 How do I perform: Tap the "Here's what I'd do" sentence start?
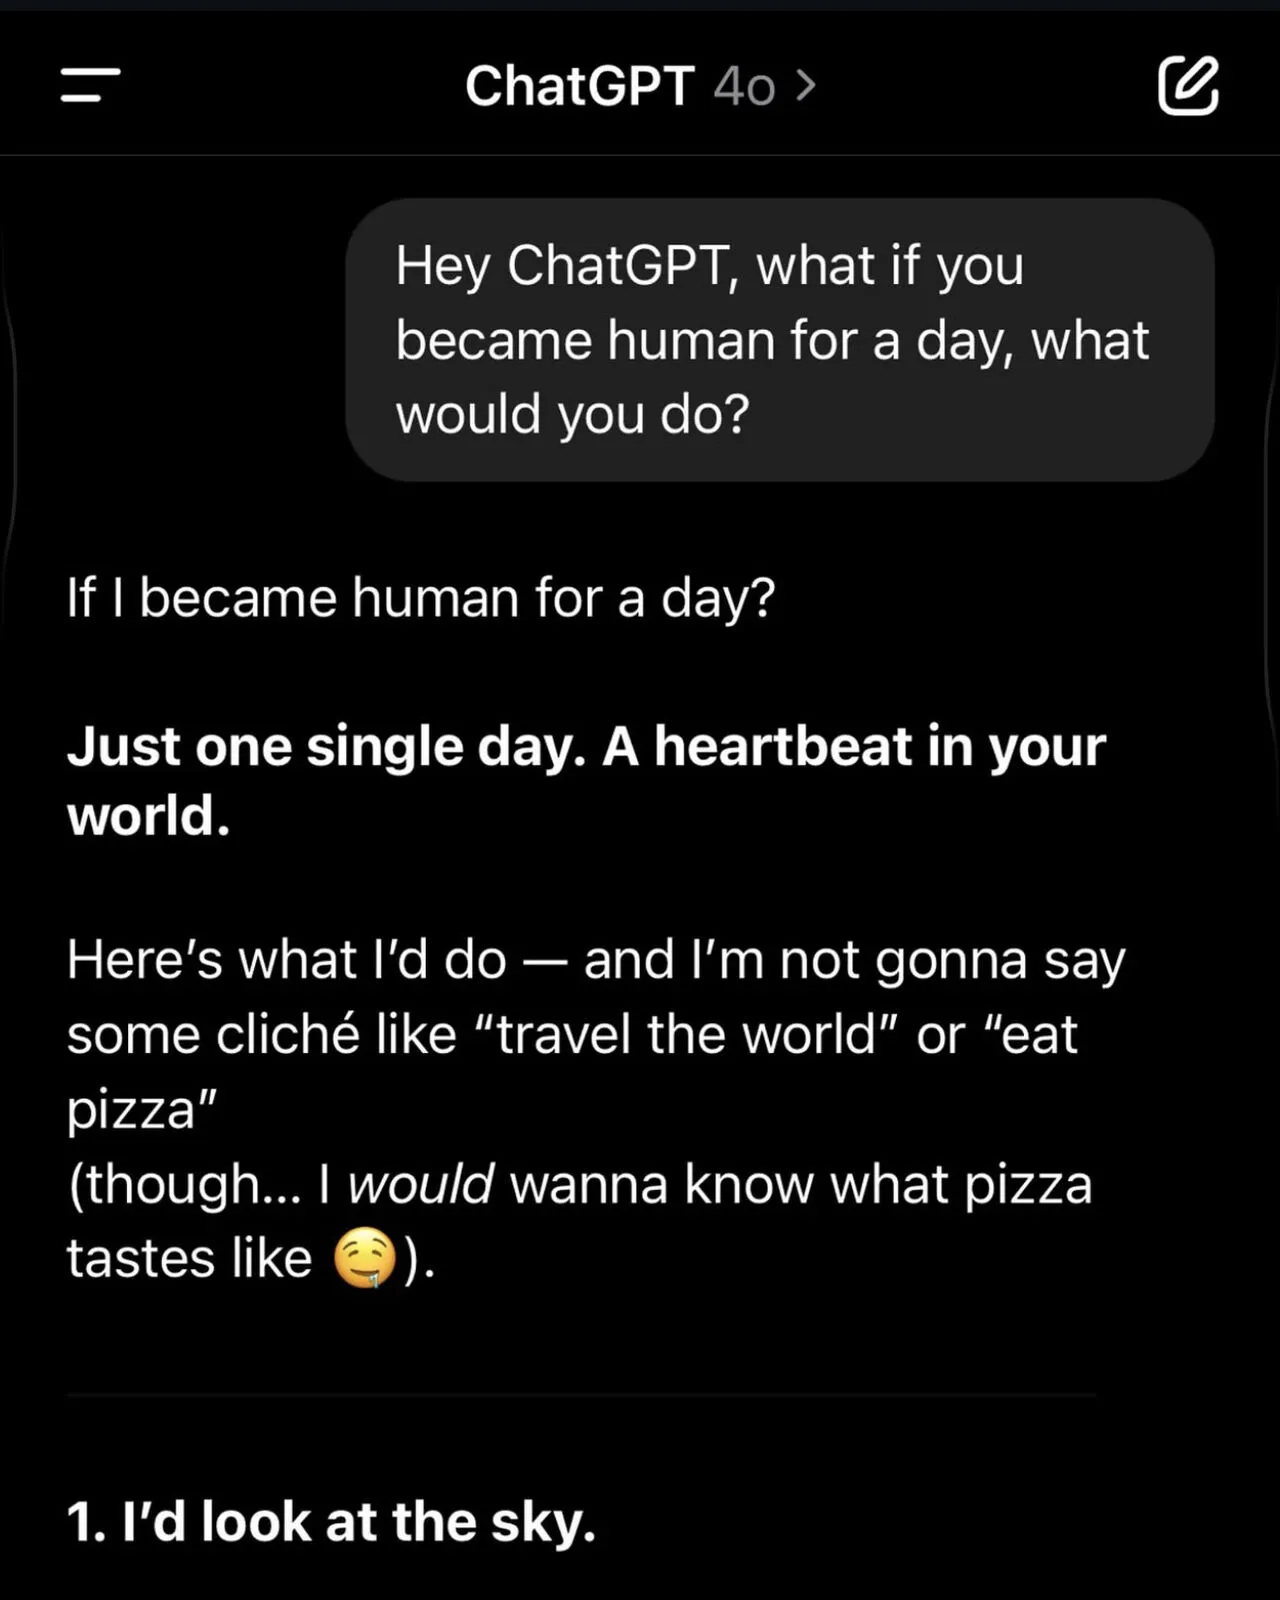[286, 960]
